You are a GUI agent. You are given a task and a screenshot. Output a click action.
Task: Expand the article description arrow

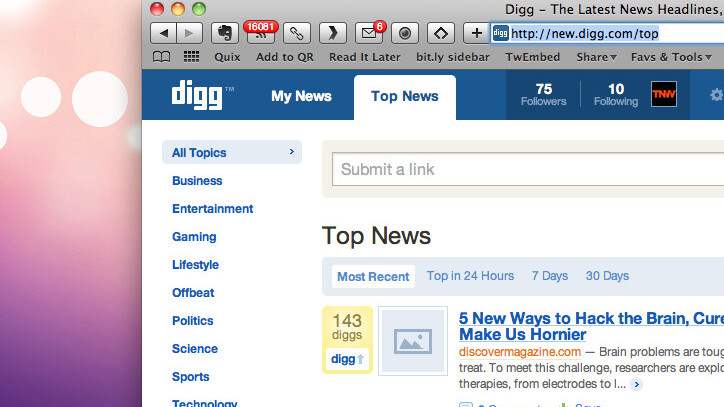coord(636,384)
